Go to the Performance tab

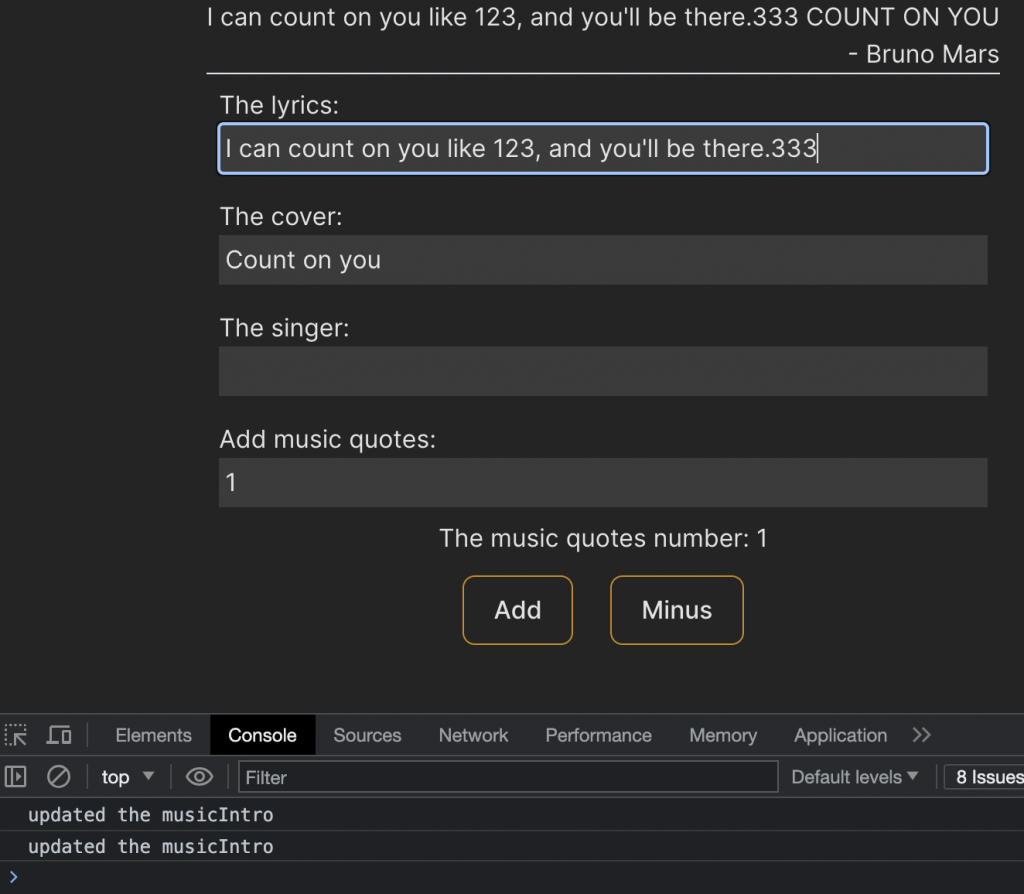point(598,735)
